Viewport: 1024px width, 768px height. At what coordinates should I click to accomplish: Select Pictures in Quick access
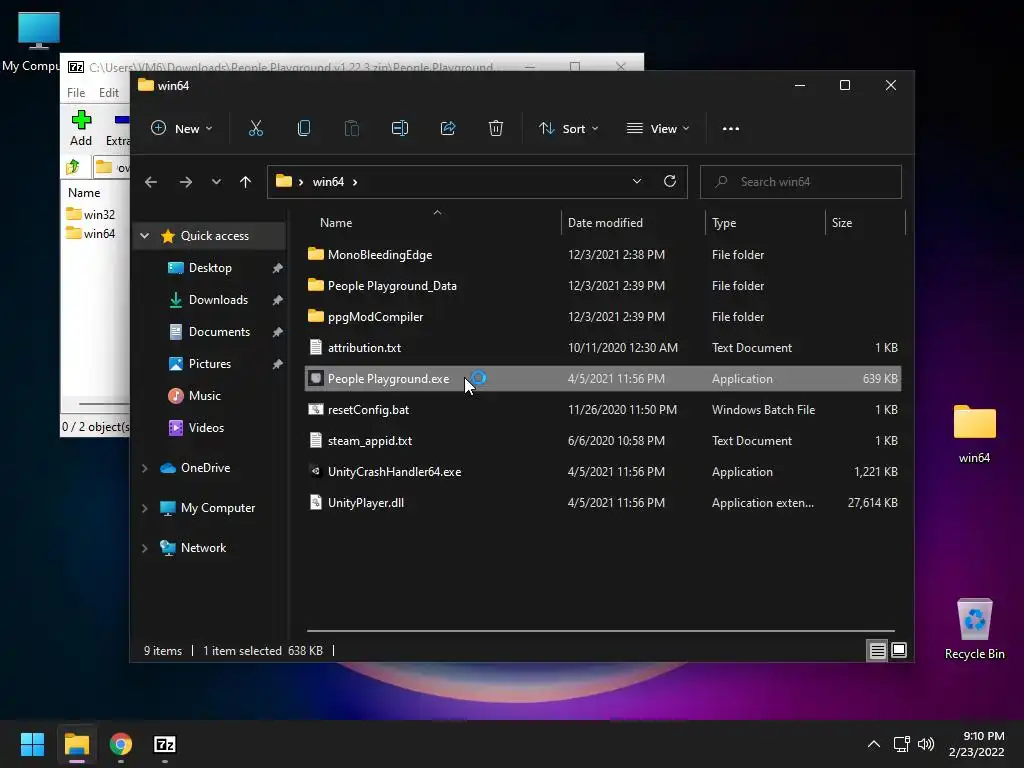[210, 364]
